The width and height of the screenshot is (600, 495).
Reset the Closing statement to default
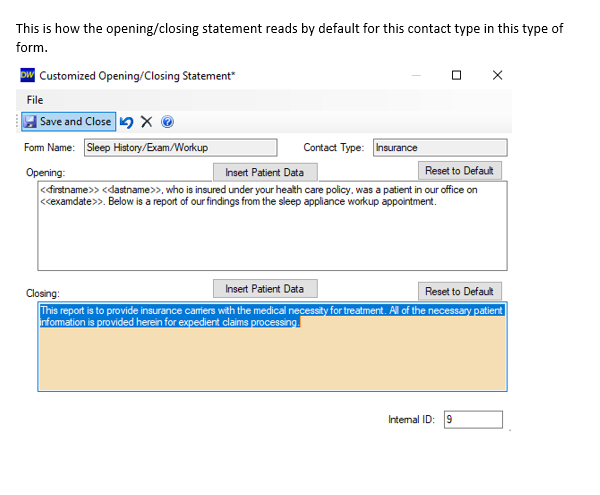[459, 291]
